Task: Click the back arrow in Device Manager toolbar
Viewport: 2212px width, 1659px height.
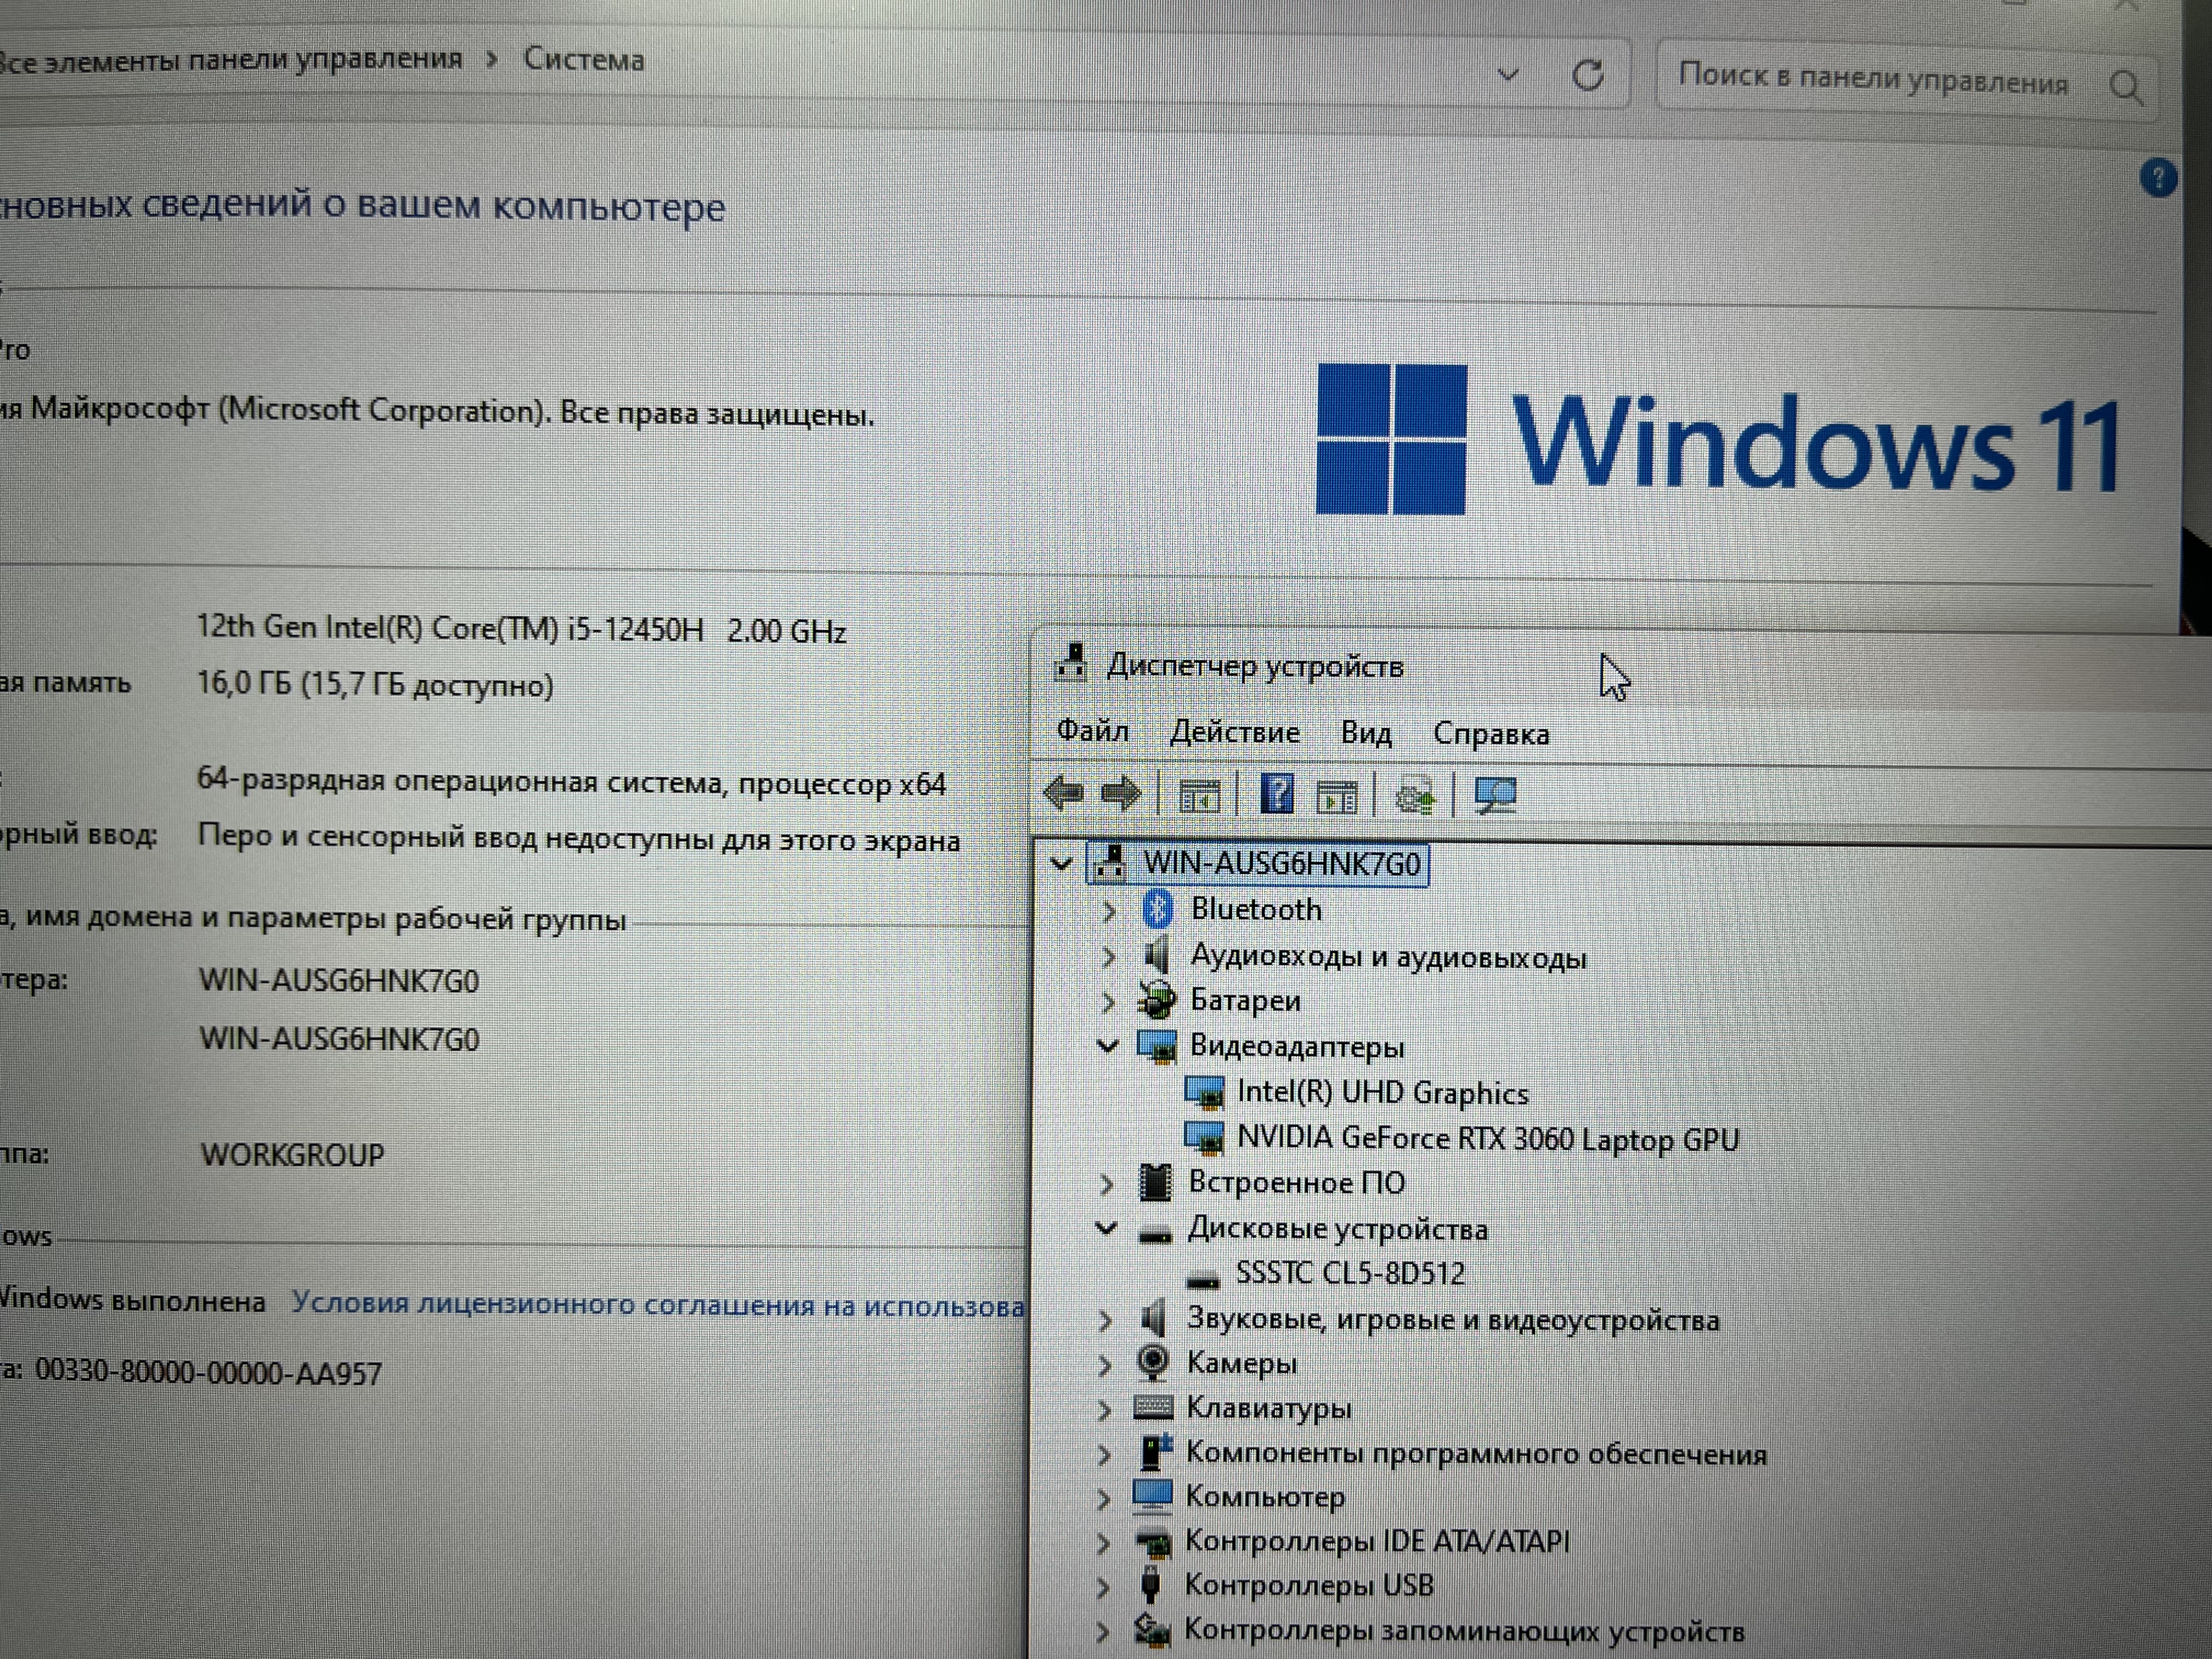Action: [1063, 794]
